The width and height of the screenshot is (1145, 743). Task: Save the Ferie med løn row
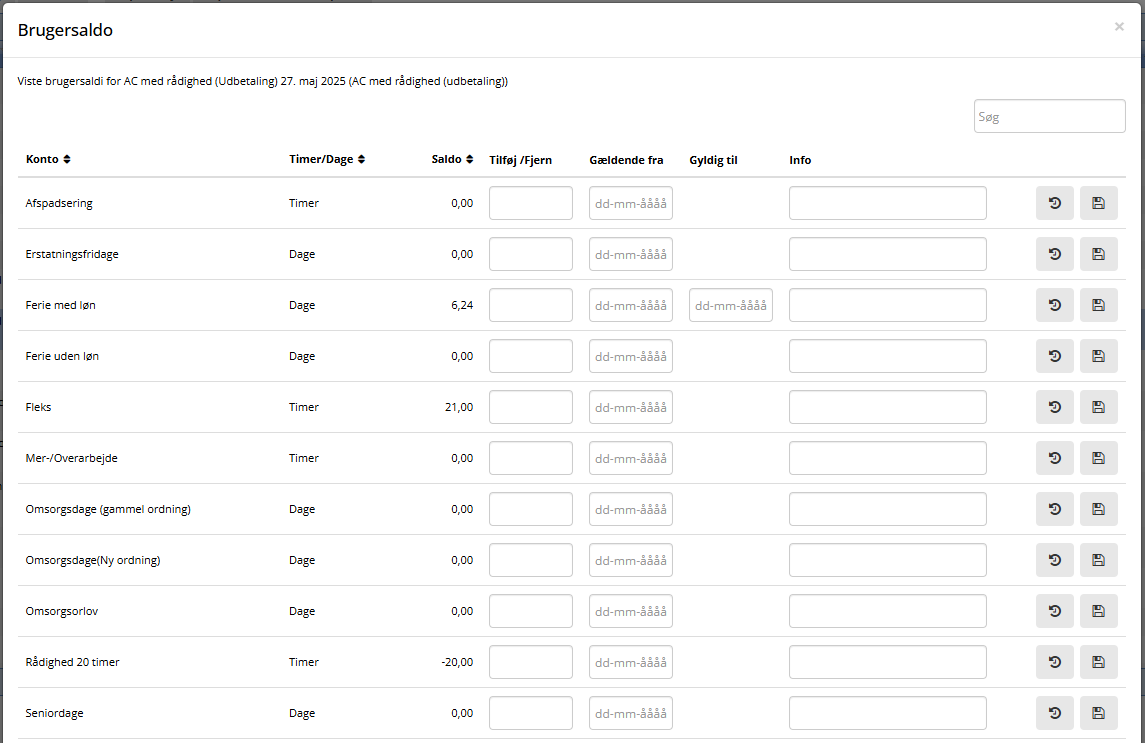click(1098, 305)
